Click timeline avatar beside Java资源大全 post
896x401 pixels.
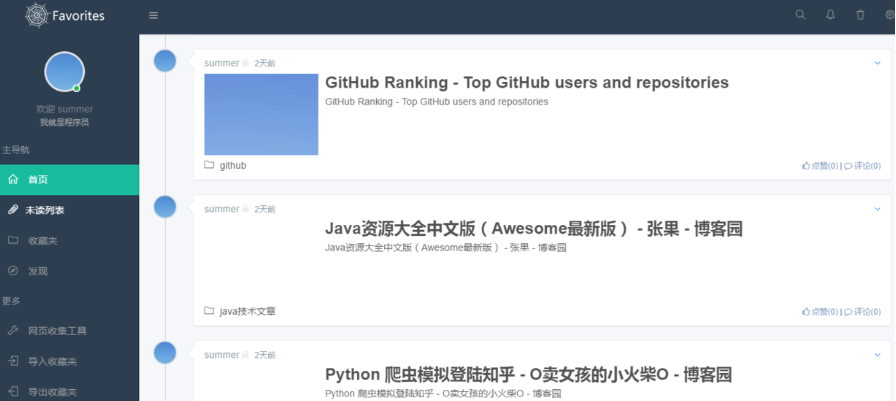tap(165, 207)
